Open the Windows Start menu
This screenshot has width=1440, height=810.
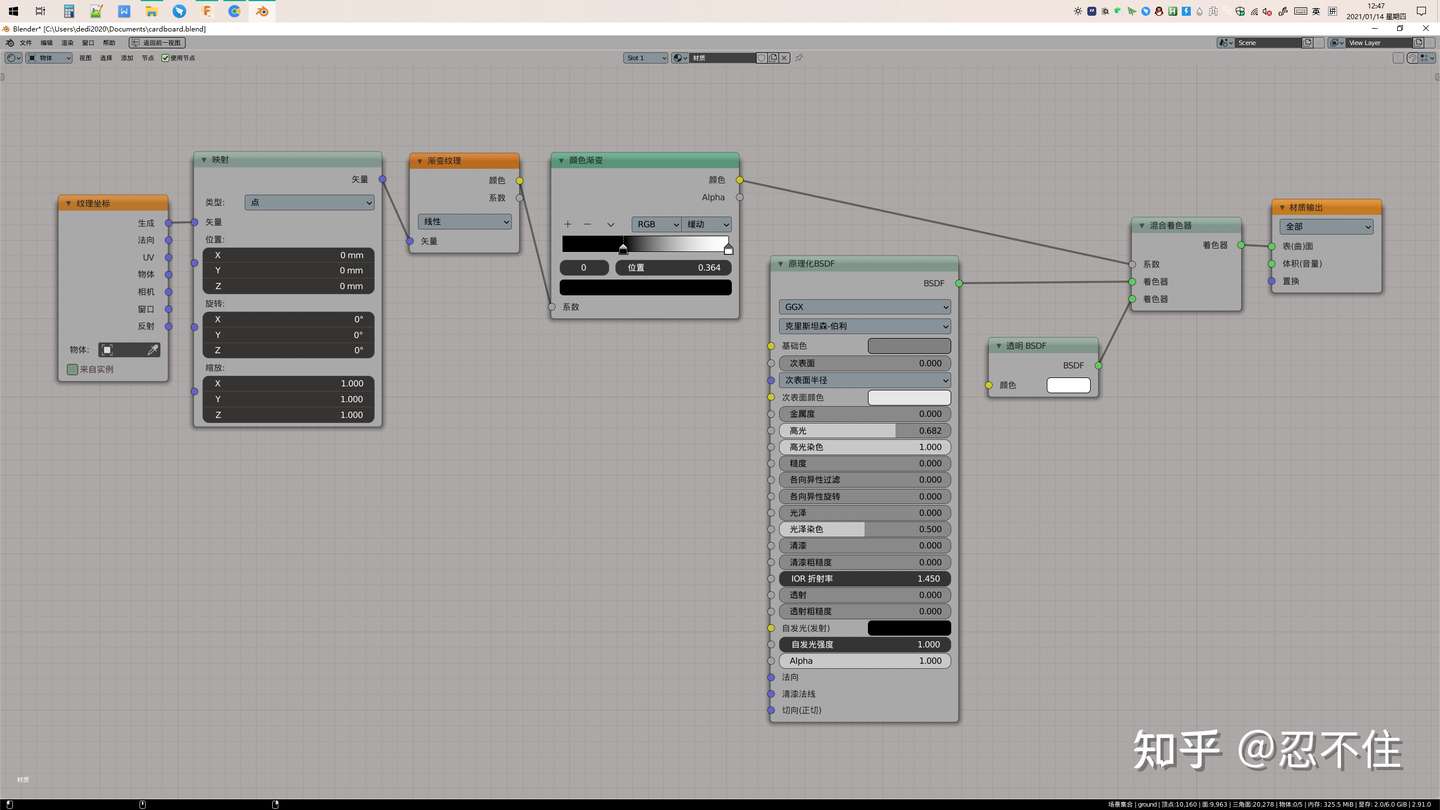point(13,11)
